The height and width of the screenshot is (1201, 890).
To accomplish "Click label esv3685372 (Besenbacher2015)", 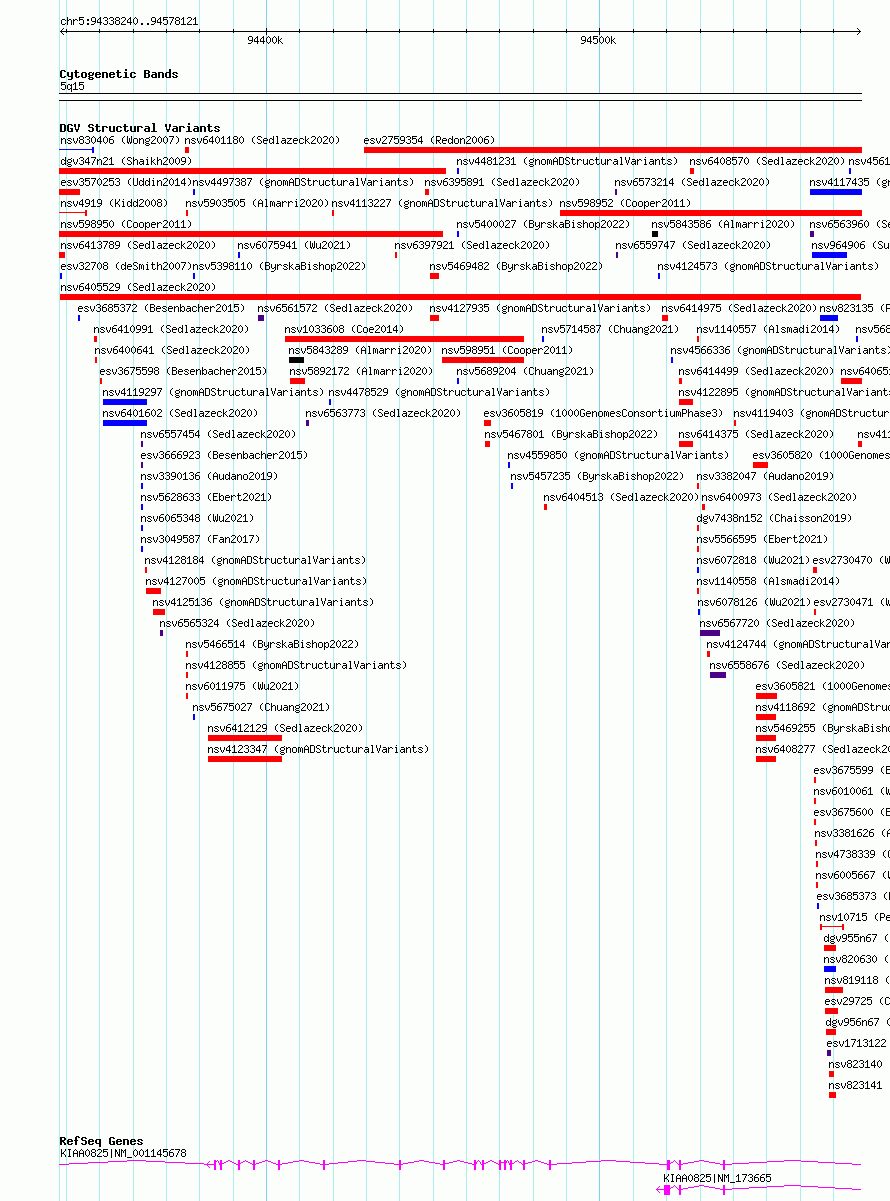I will coord(161,308).
